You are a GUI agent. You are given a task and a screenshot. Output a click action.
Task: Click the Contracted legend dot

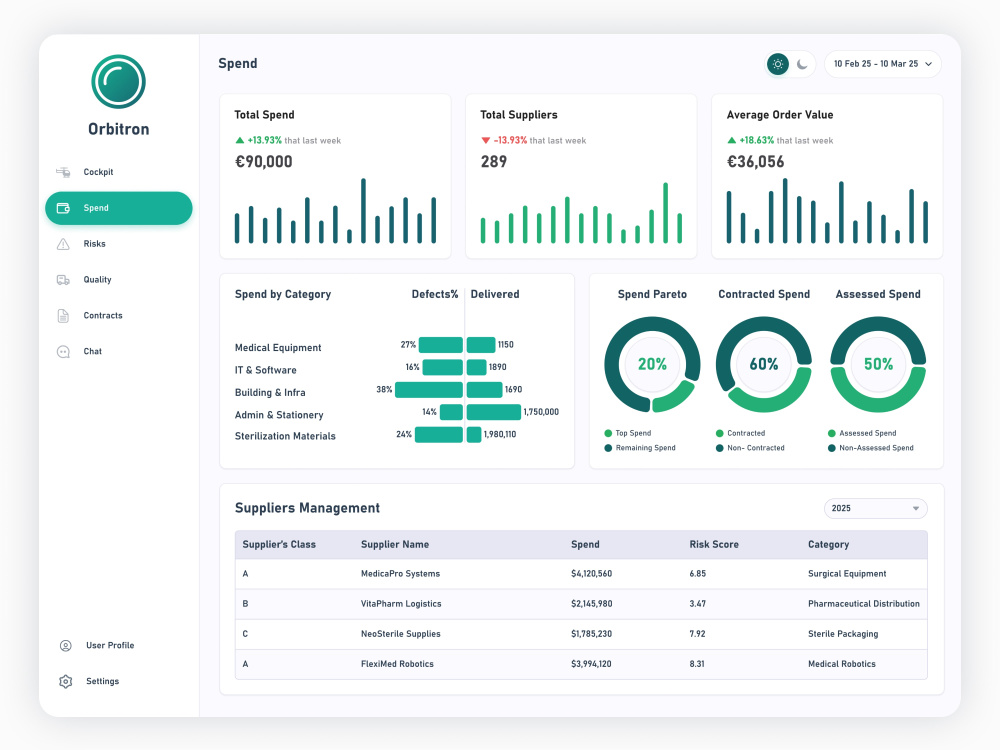click(719, 433)
